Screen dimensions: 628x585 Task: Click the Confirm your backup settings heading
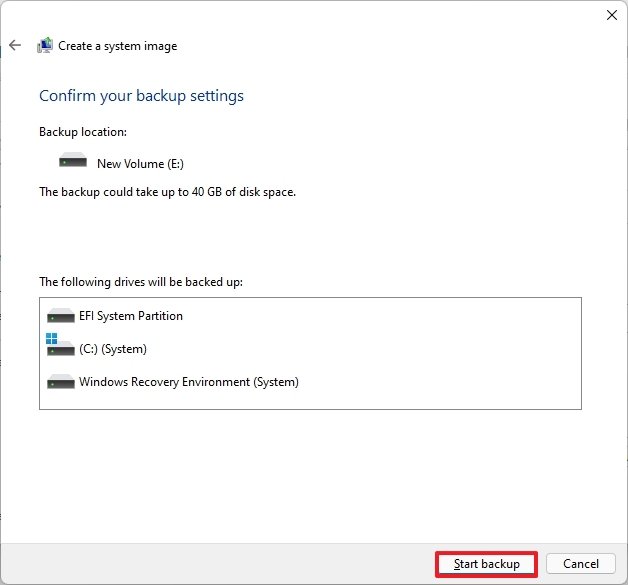click(141, 96)
